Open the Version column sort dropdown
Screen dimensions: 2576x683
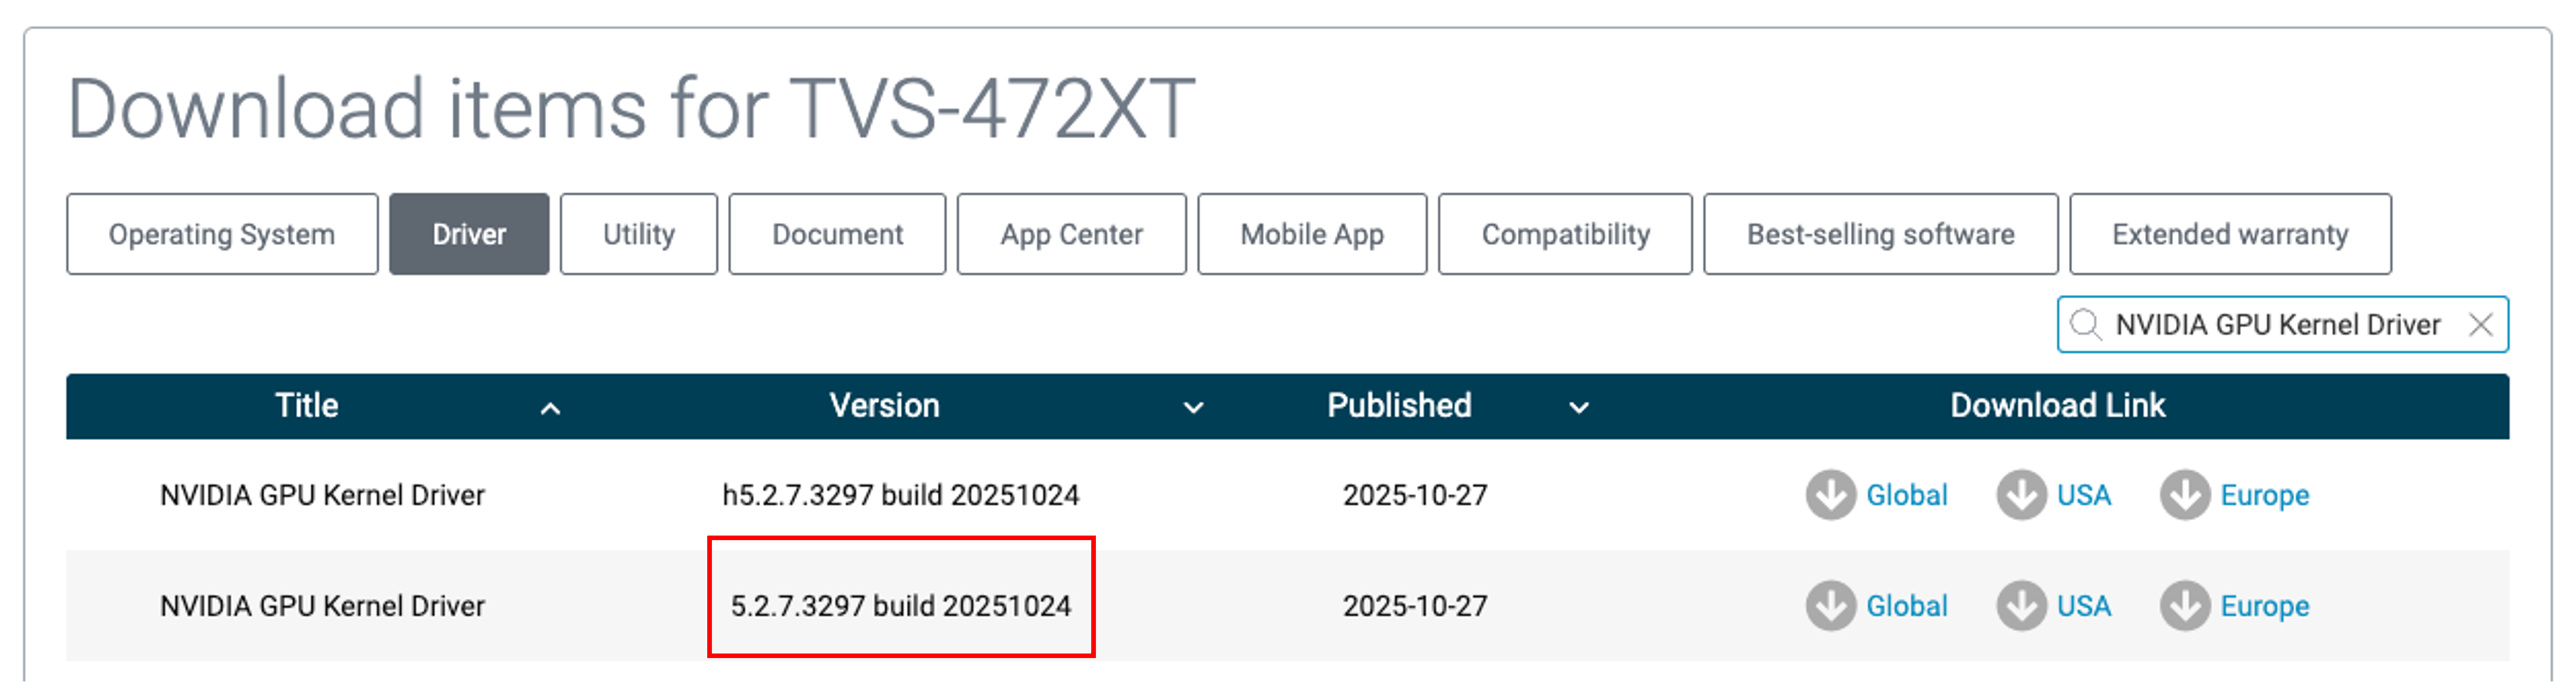(x=1190, y=408)
